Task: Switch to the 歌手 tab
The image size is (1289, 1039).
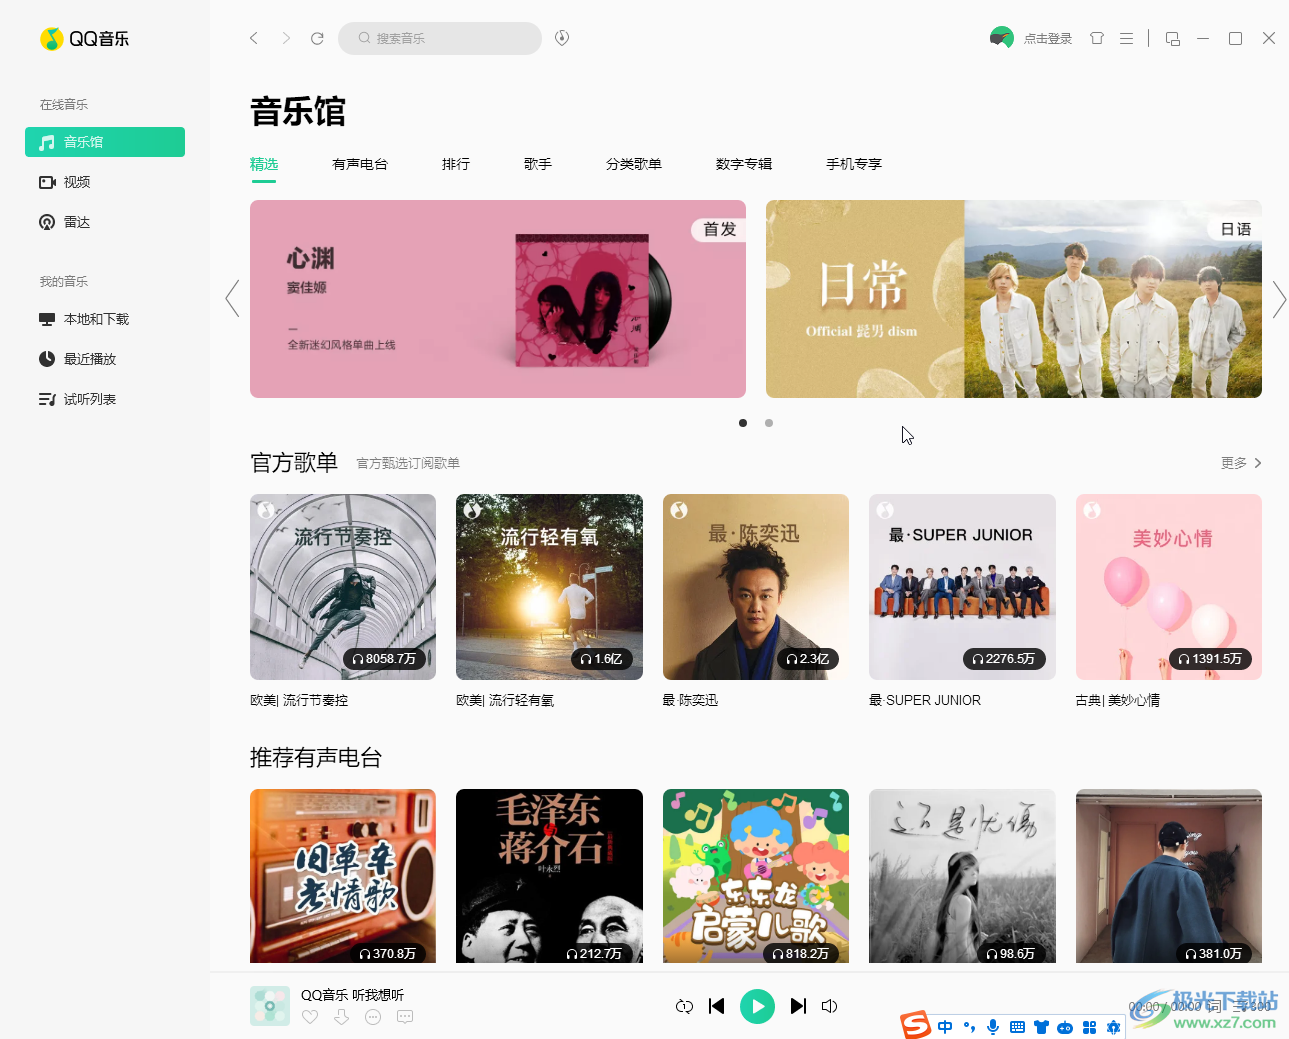Action: pos(538,164)
